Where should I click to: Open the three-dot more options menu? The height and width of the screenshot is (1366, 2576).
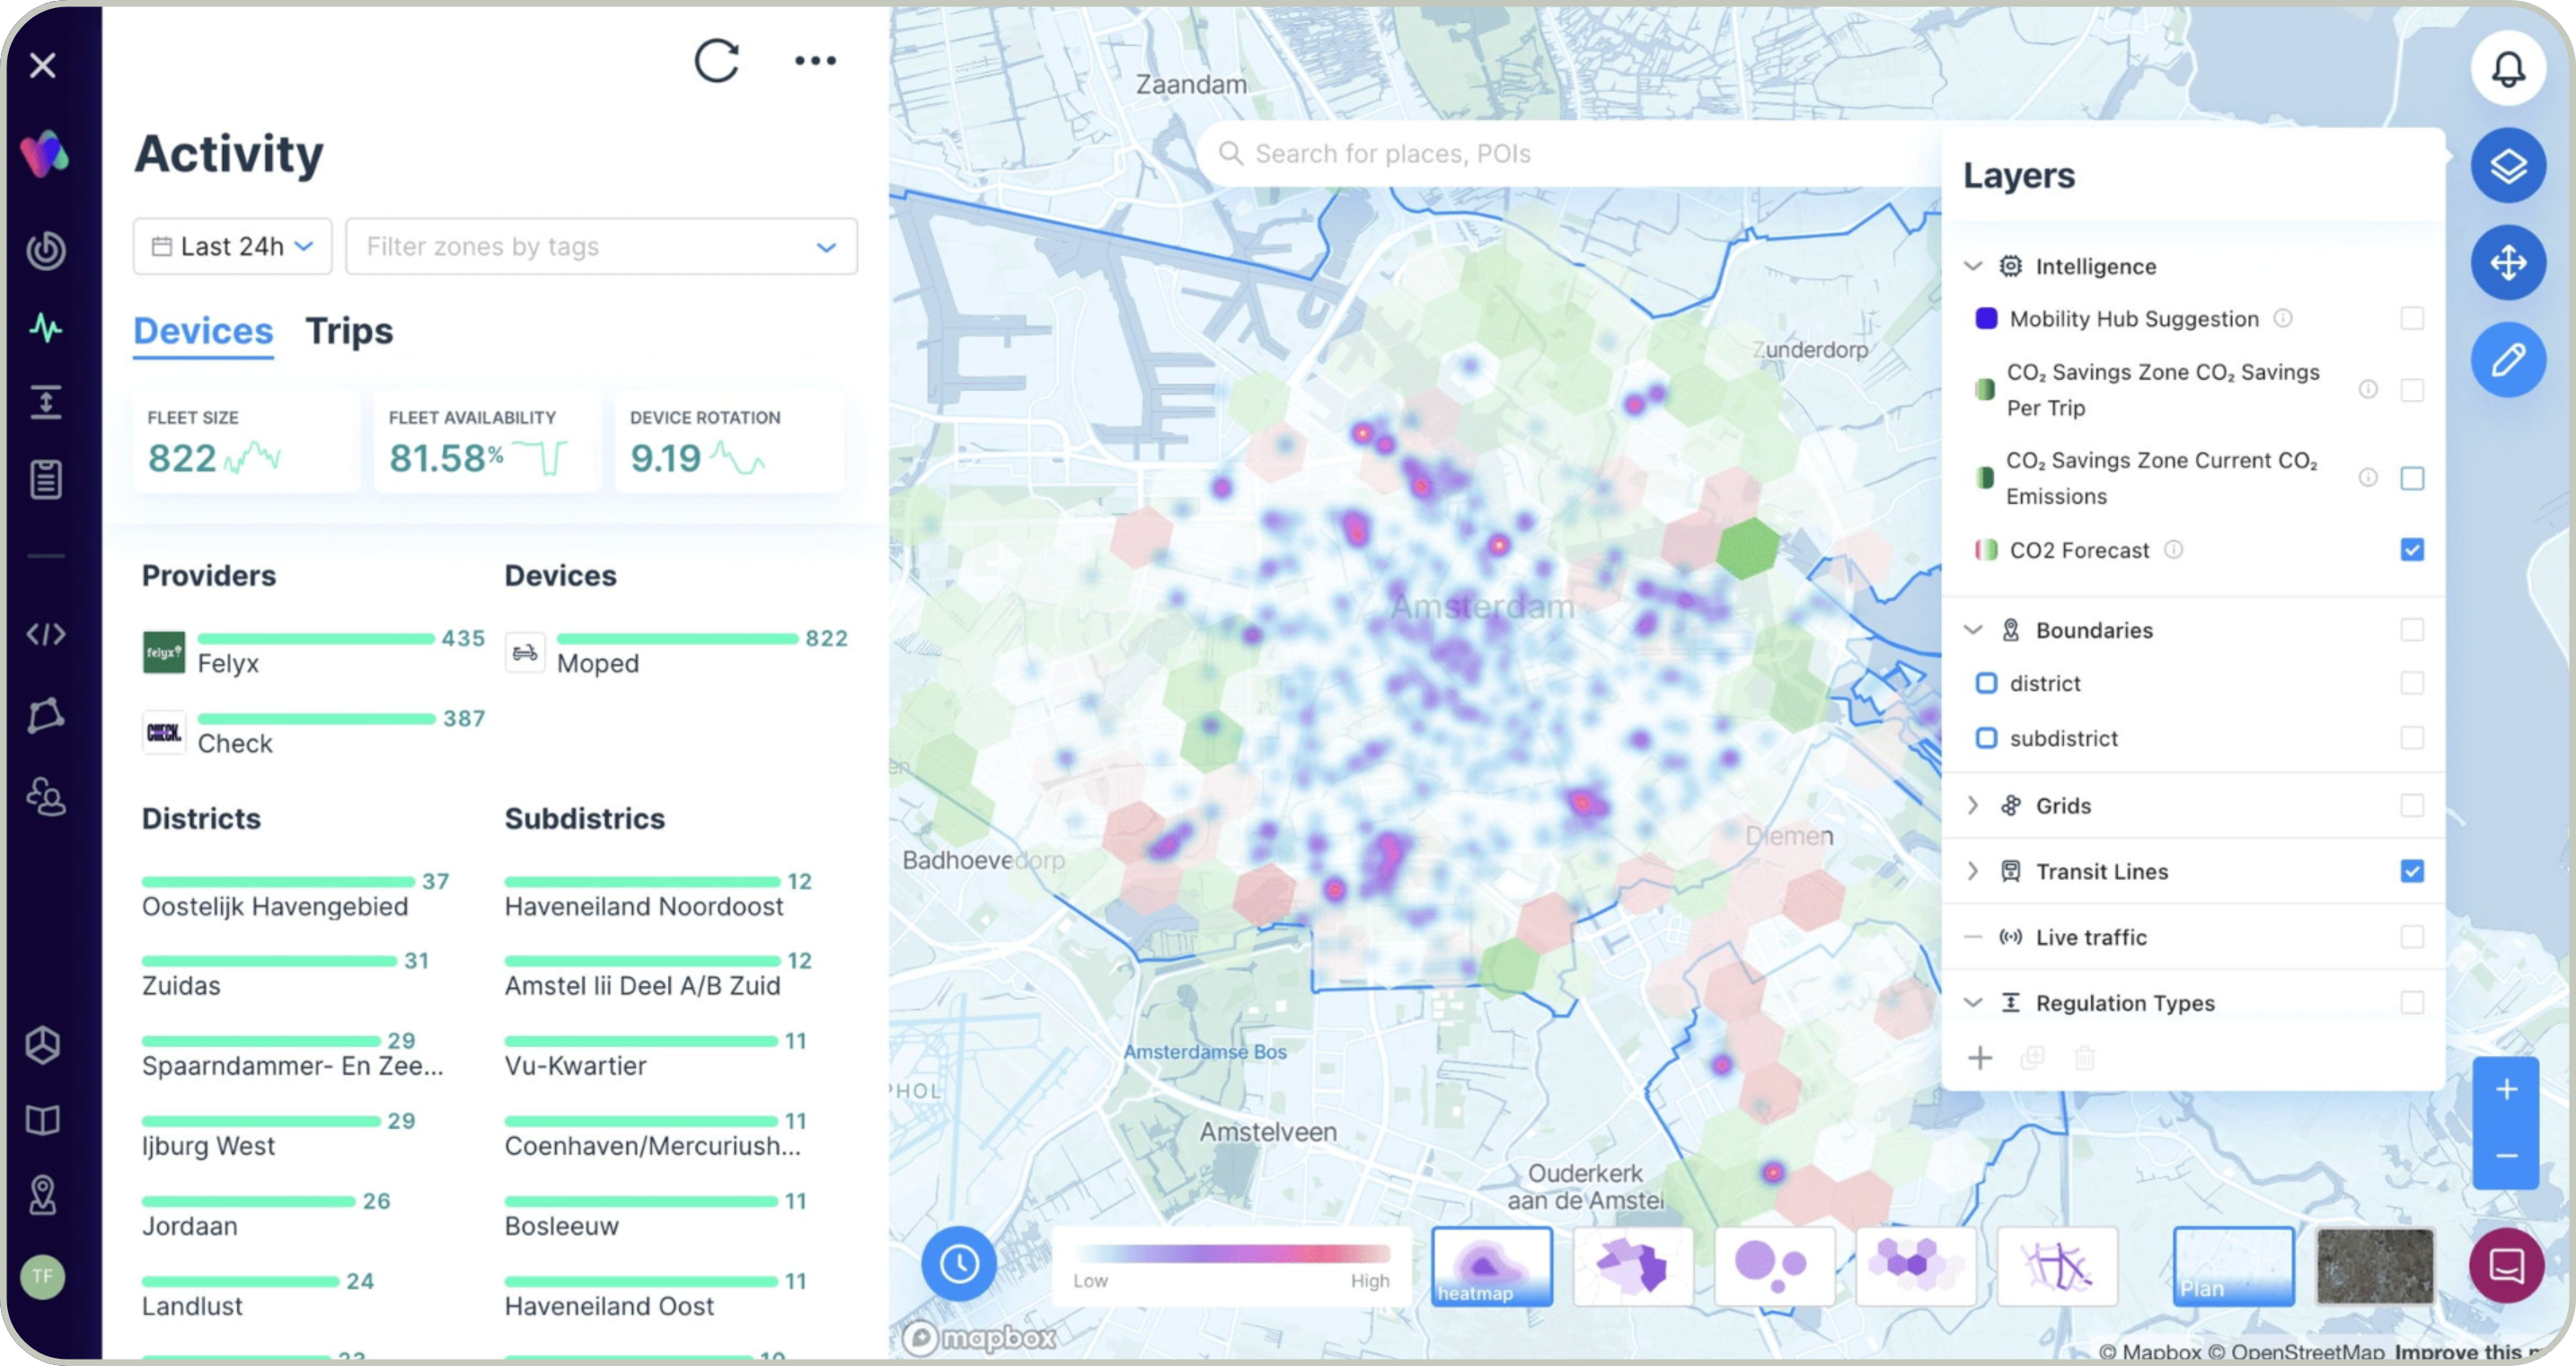click(x=815, y=61)
